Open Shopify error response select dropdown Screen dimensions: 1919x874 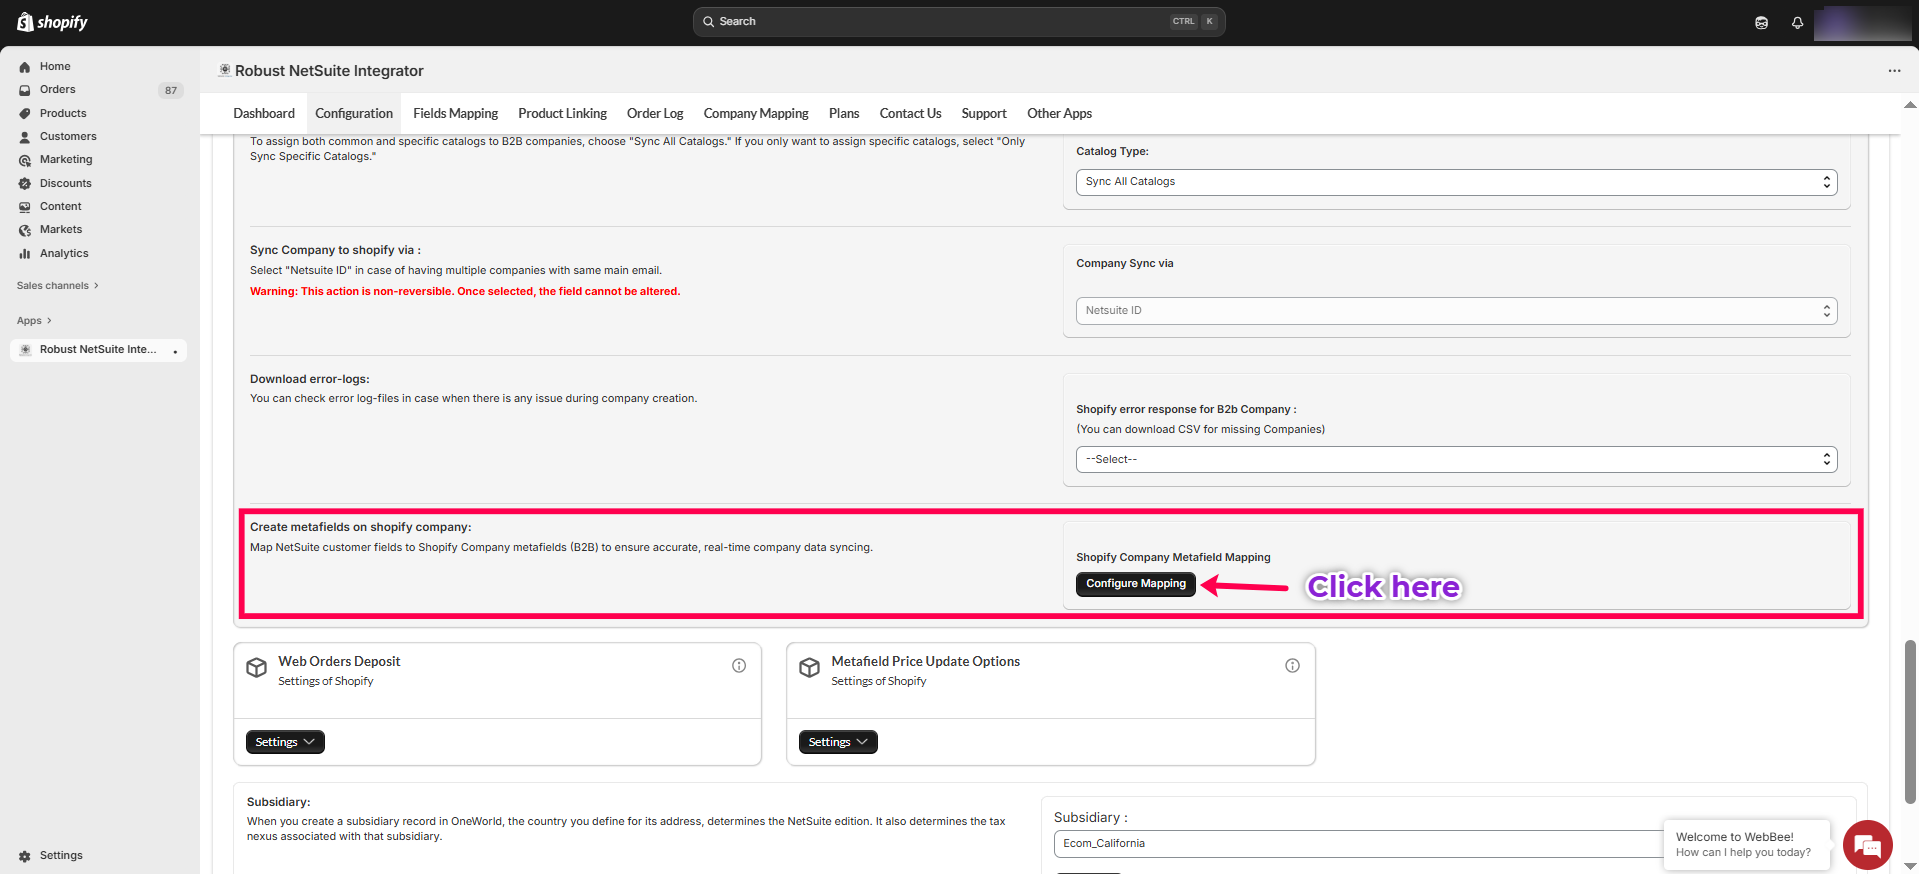point(1455,460)
